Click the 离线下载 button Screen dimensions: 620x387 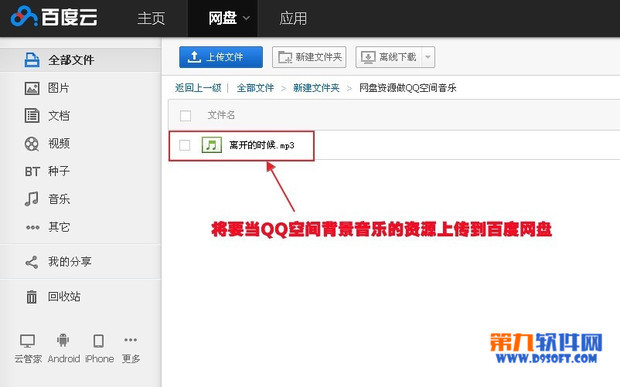389,57
